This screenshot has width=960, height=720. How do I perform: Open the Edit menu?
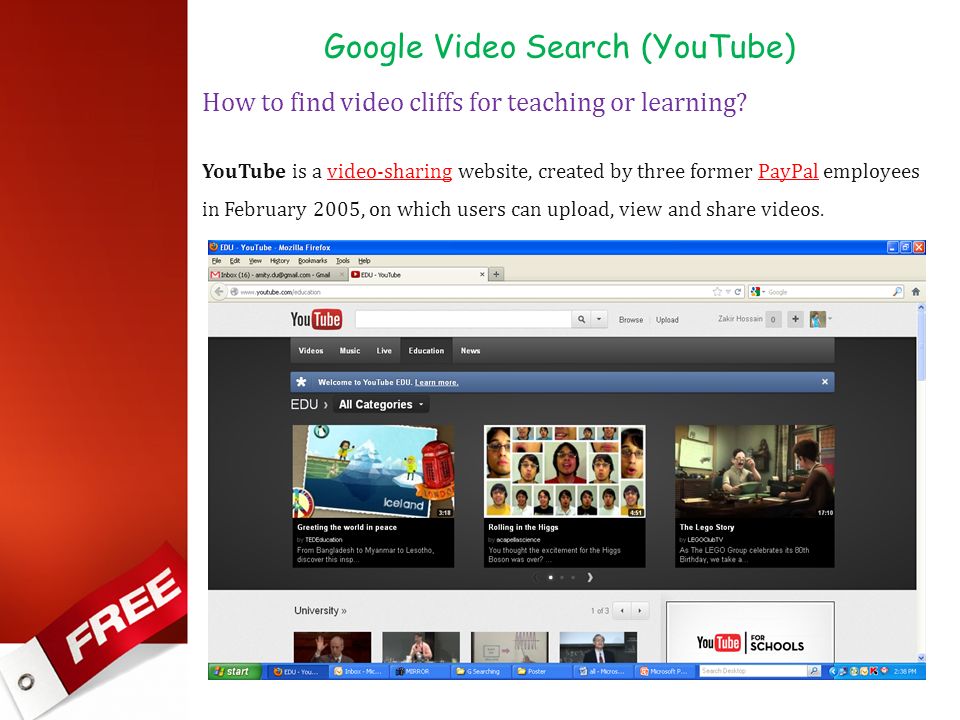click(234, 260)
